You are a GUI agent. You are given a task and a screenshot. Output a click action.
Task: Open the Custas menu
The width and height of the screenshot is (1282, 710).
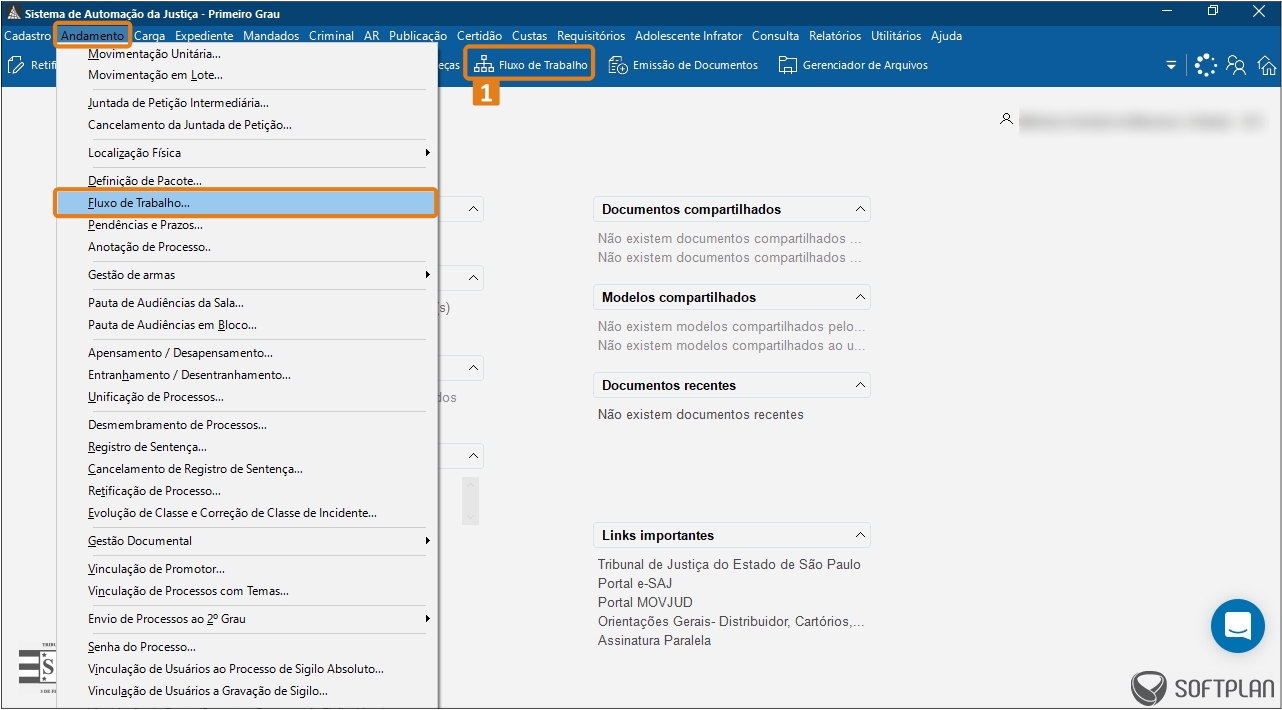click(x=530, y=36)
